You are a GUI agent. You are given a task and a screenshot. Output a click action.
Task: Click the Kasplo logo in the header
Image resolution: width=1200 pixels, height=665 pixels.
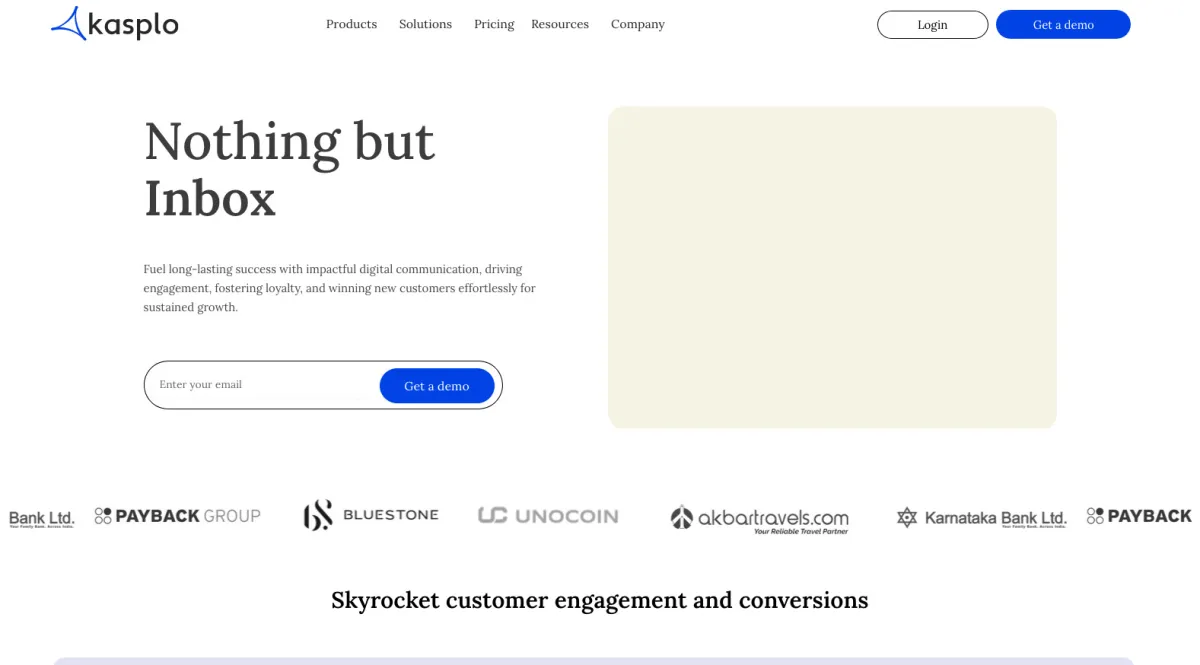coord(114,24)
